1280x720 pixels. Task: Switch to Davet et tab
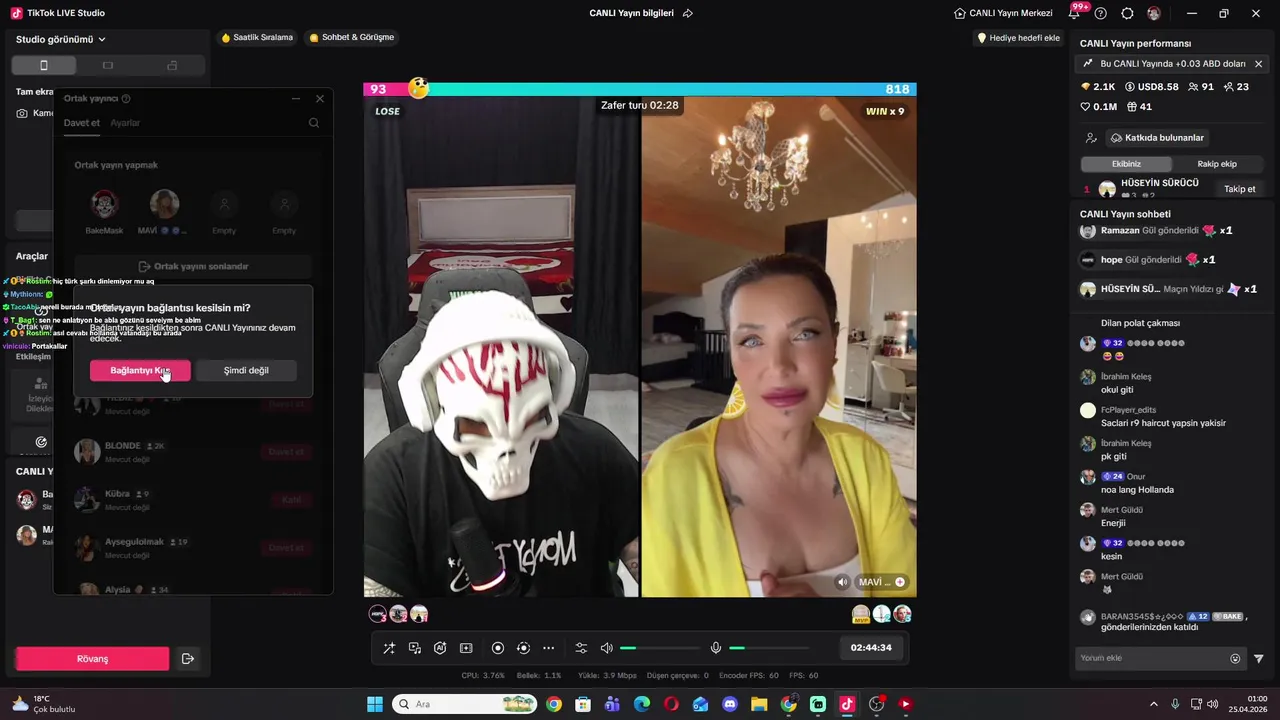pos(82,123)
